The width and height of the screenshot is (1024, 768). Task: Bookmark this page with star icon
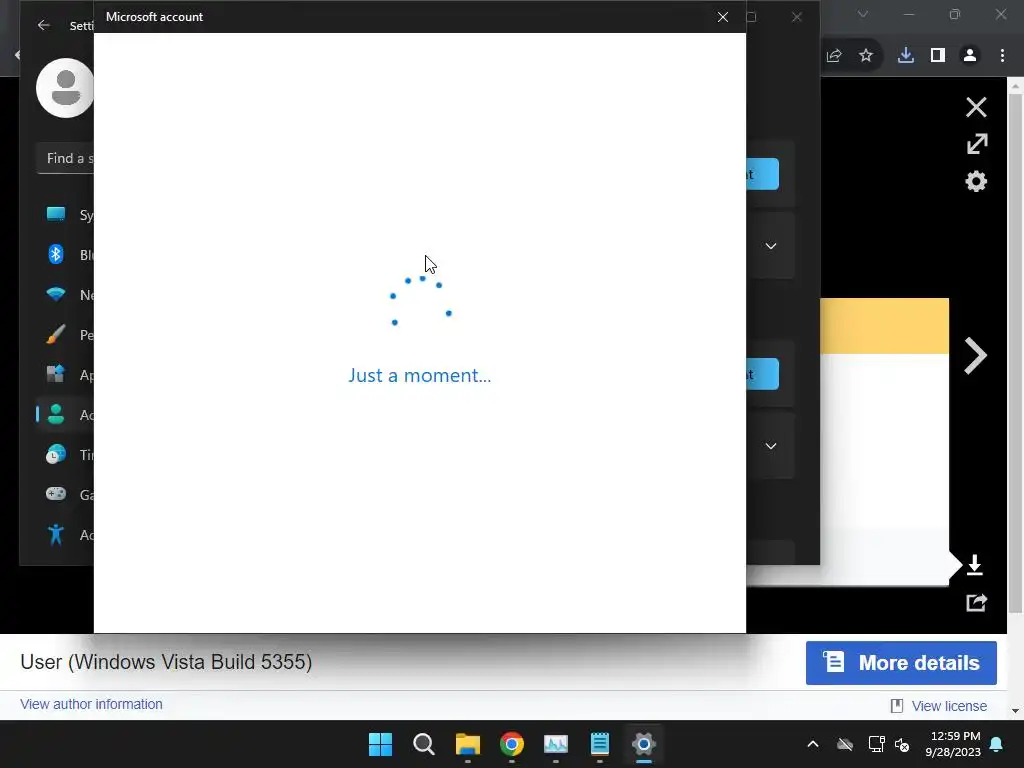pyautogui.click(x=866, y=56)
